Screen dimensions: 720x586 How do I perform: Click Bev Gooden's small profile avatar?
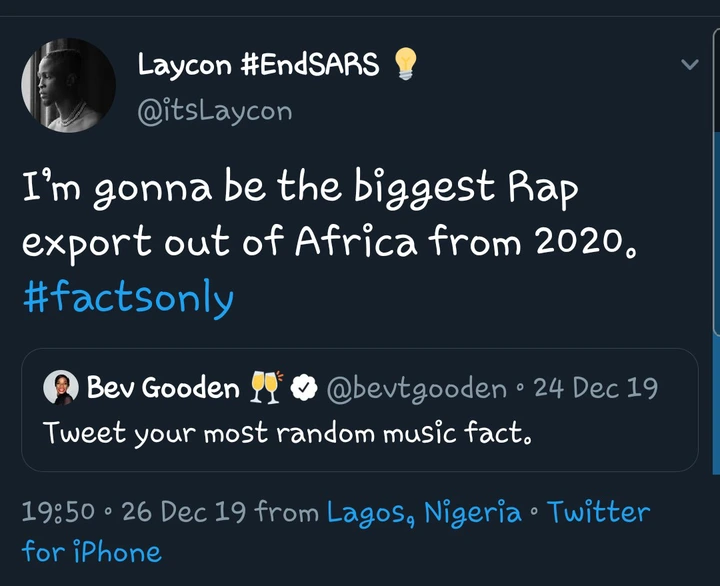click(61, 389)
